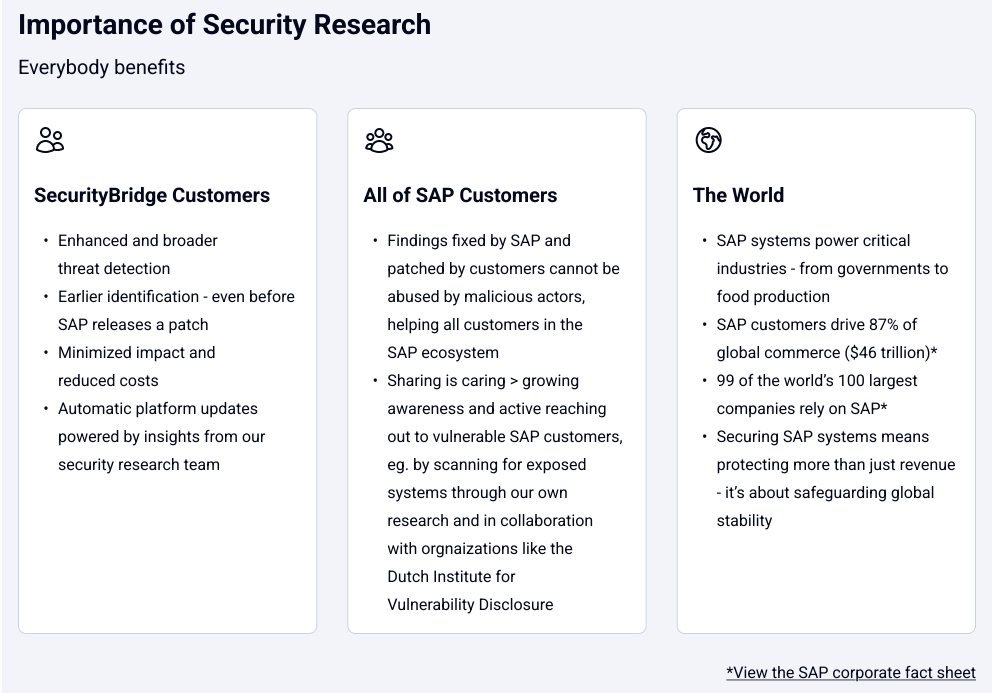Select the Earlier identification bullet text
Image resolution: width=998 pixels, height=693 pixels.
coord(176,310)
